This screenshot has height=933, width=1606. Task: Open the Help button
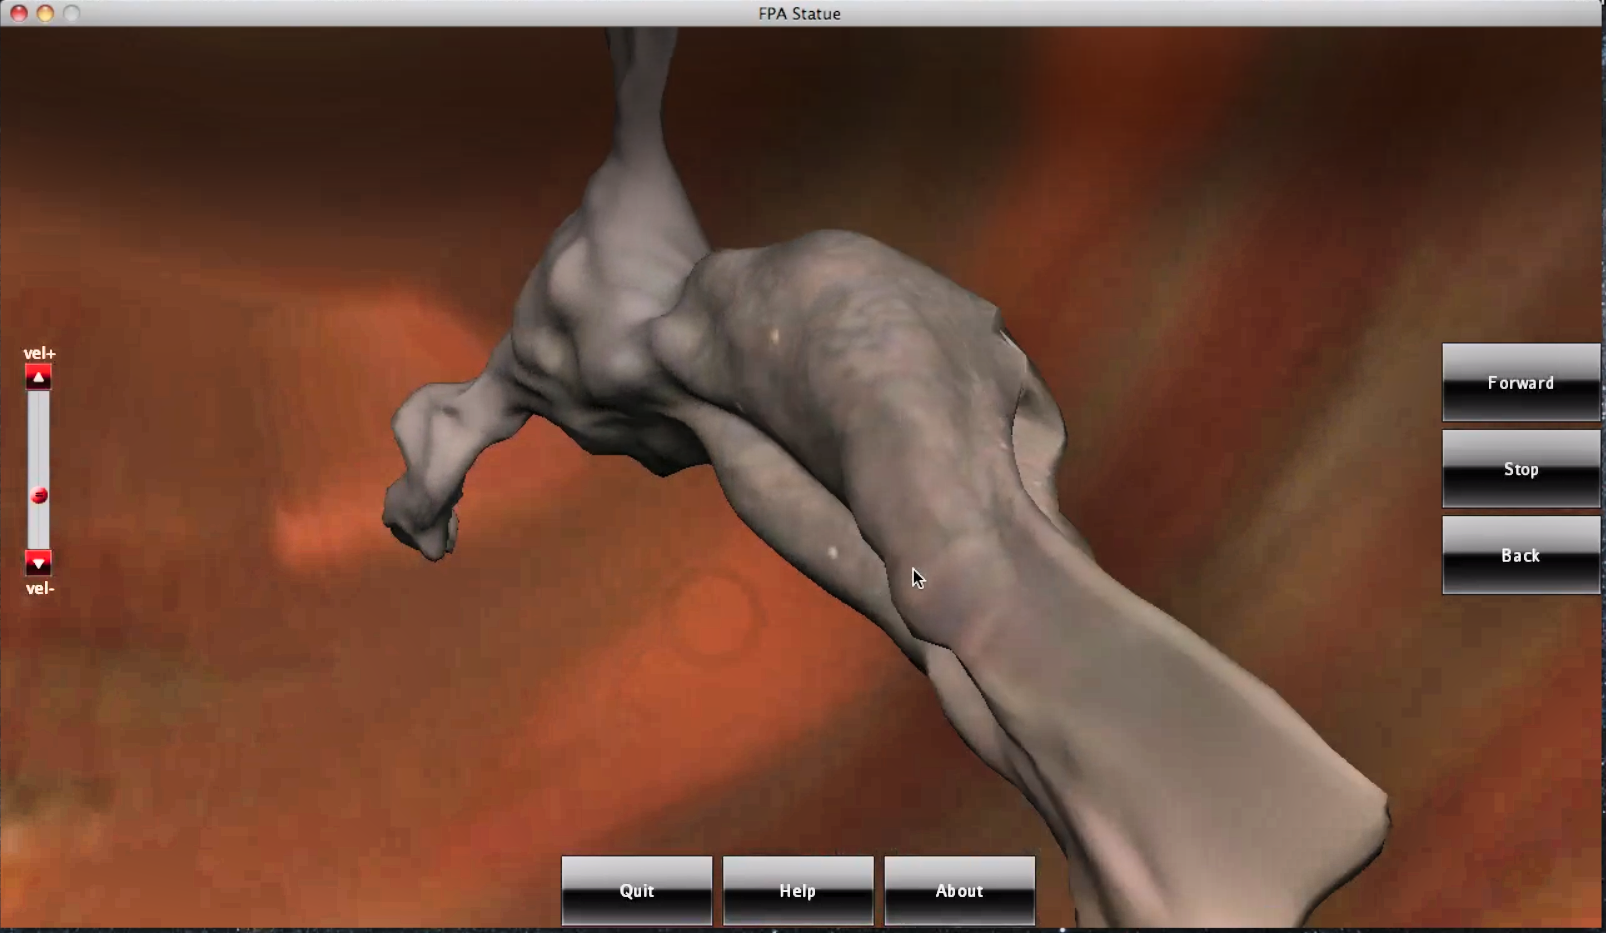pyautogui.click(x=797, y=890)
